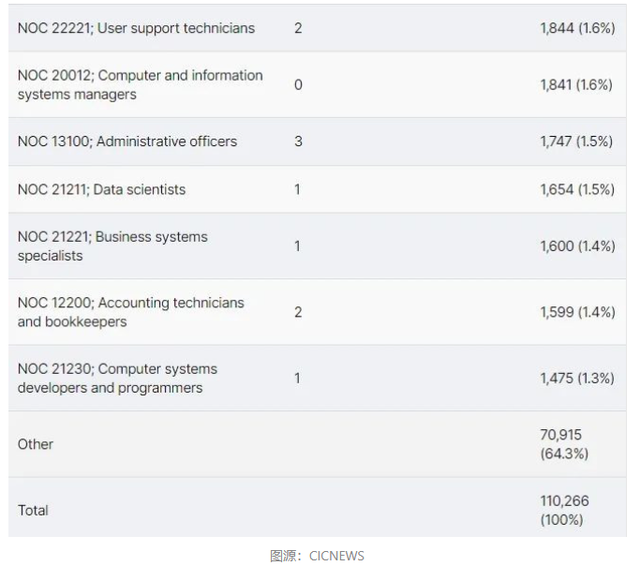Click Computer and information systems managers text
This screenshot has width=640, height=566.
(140, 85)
